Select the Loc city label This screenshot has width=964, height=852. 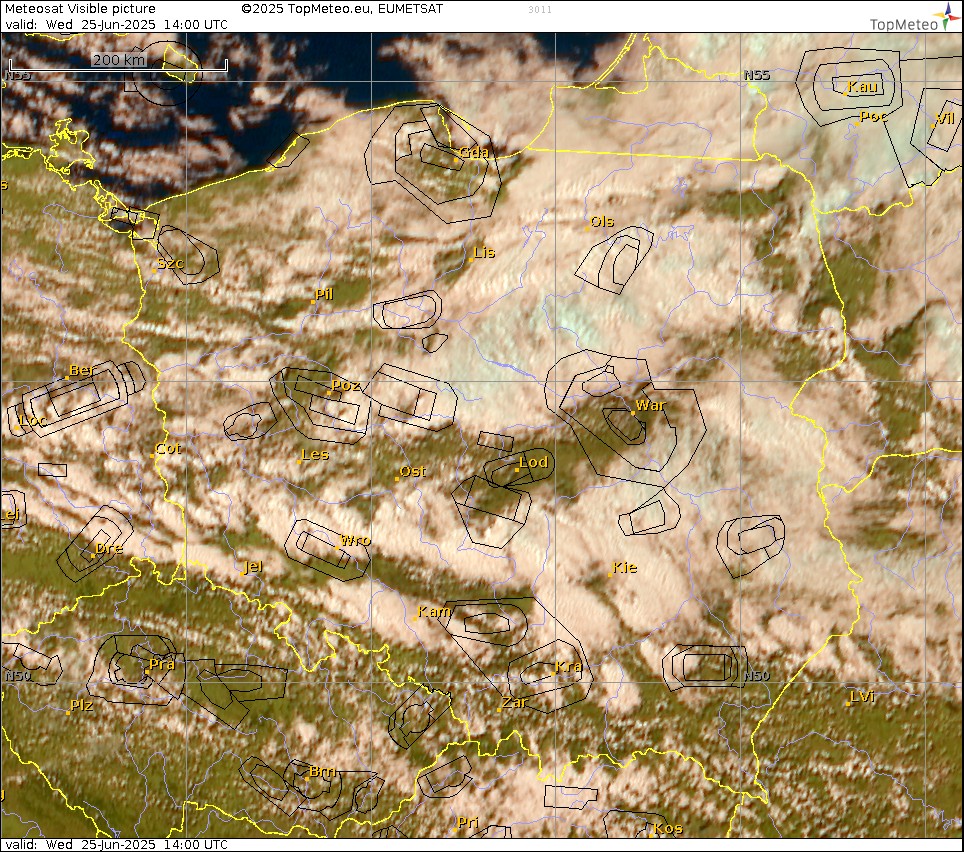click(x=33, y=420)
